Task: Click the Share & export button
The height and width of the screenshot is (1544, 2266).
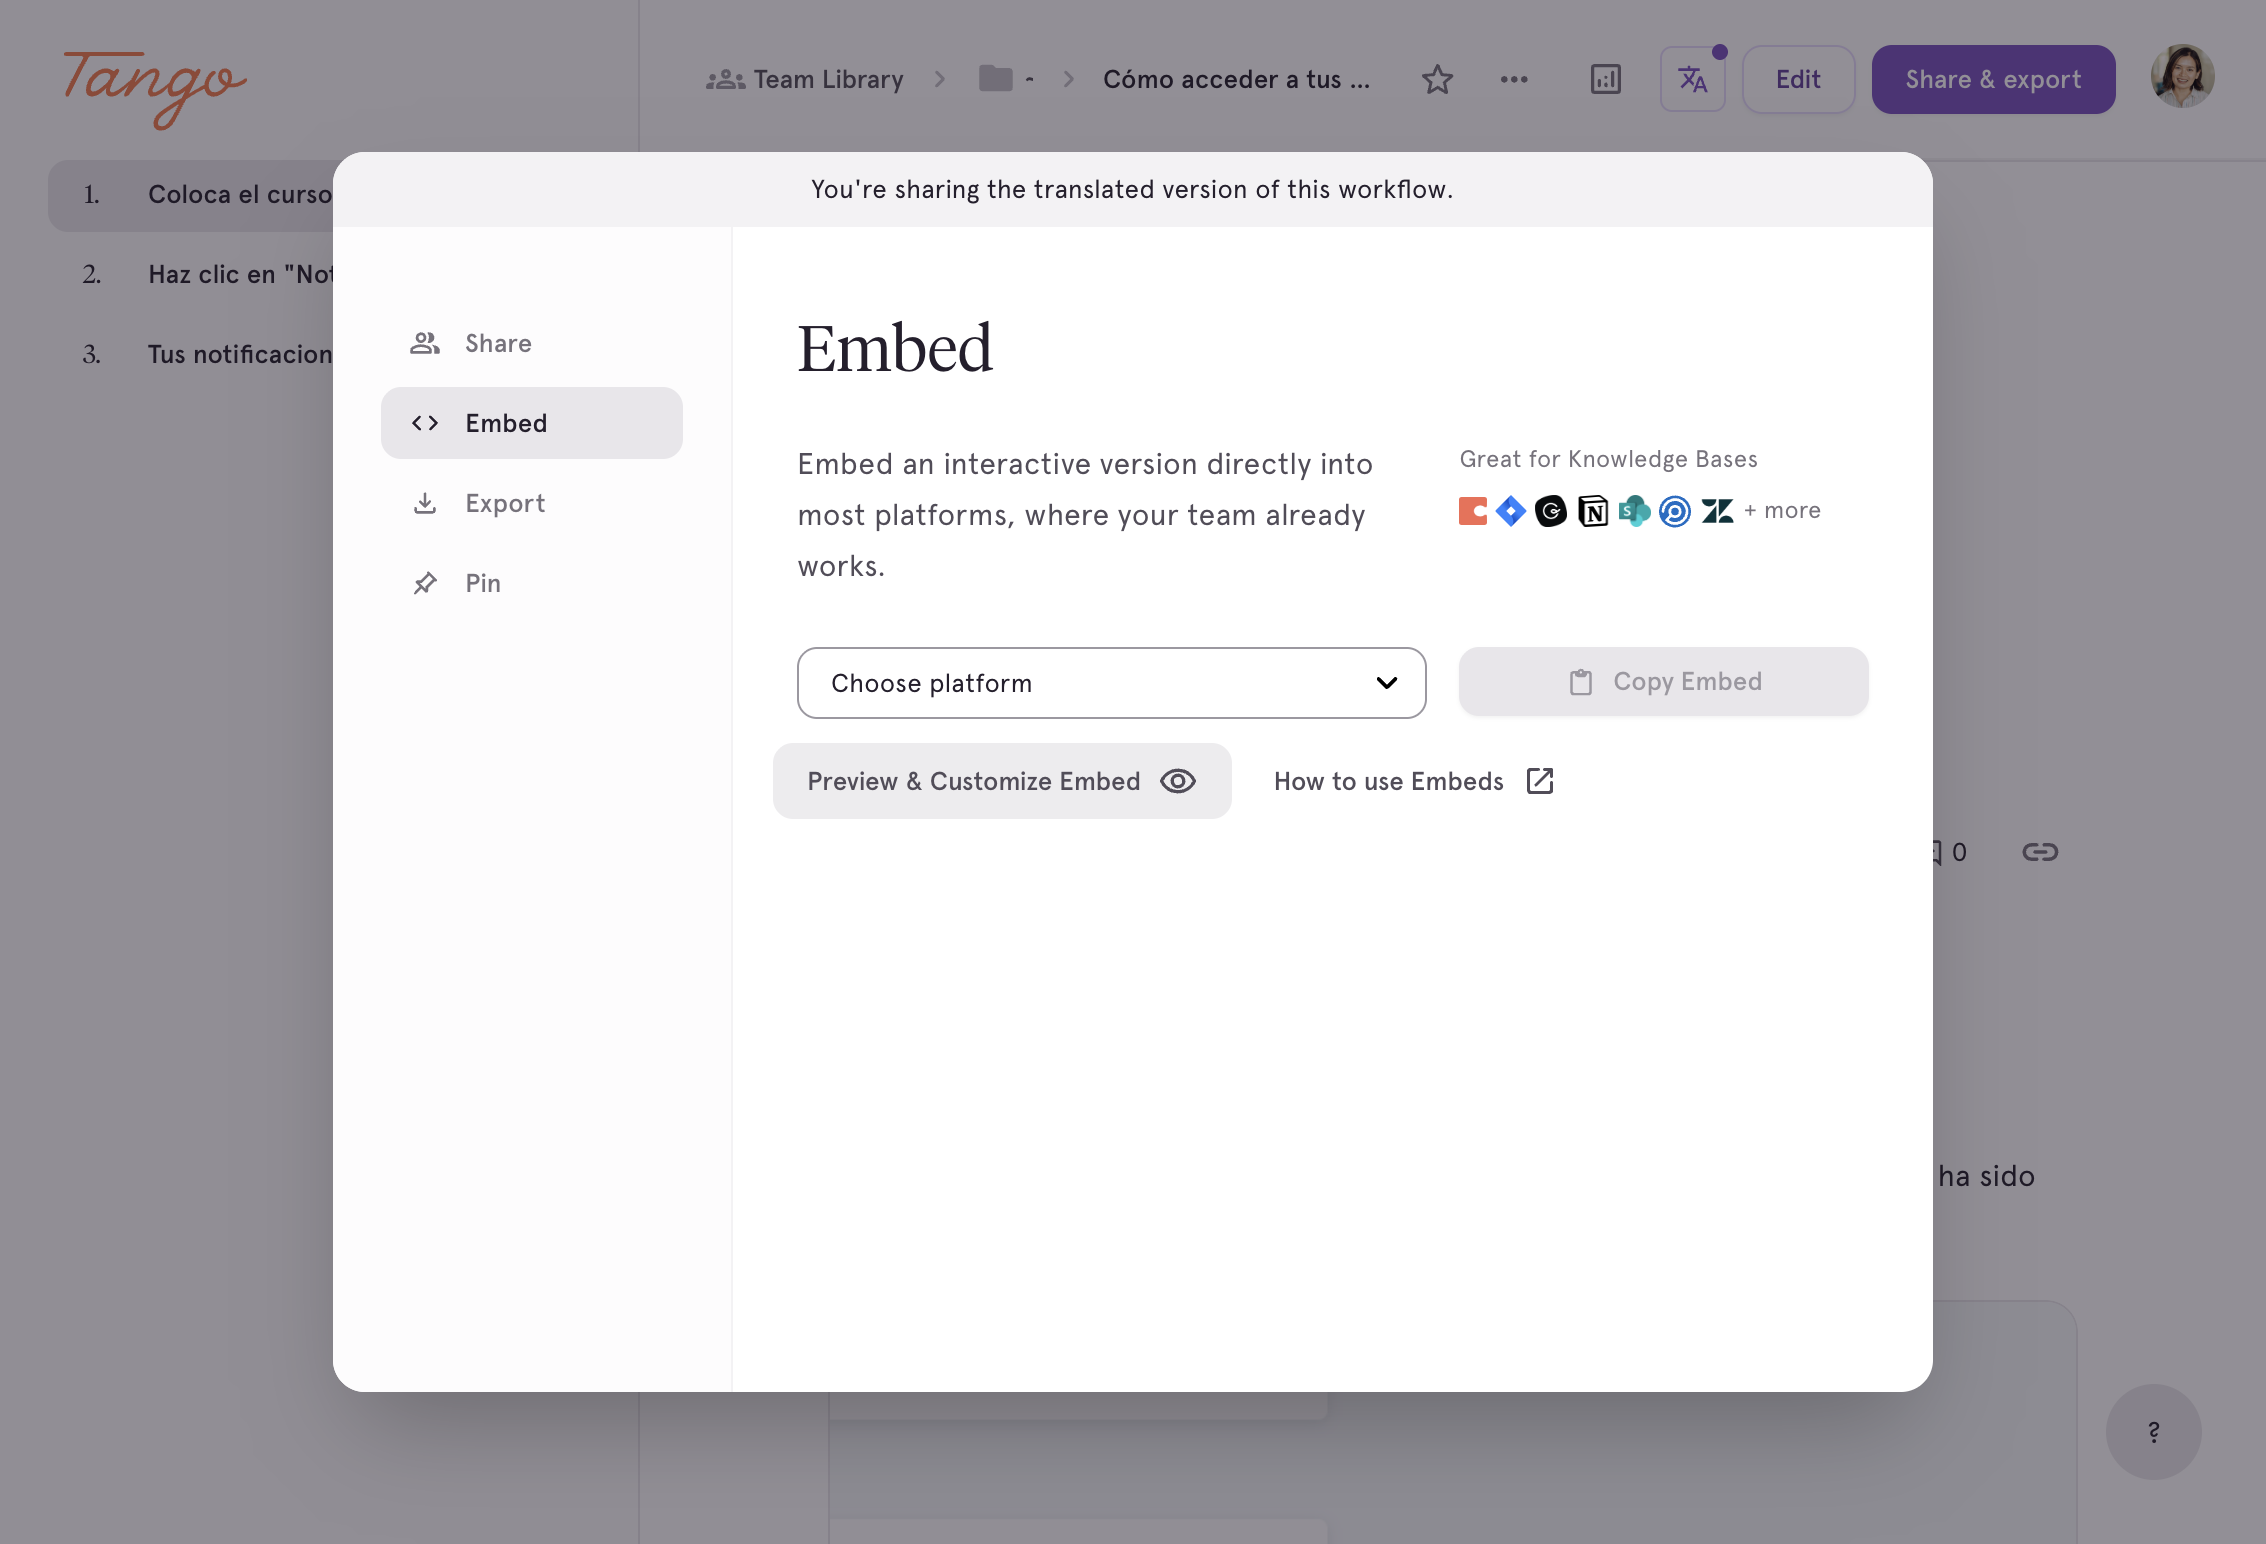Action: (x=1993, y=79)
